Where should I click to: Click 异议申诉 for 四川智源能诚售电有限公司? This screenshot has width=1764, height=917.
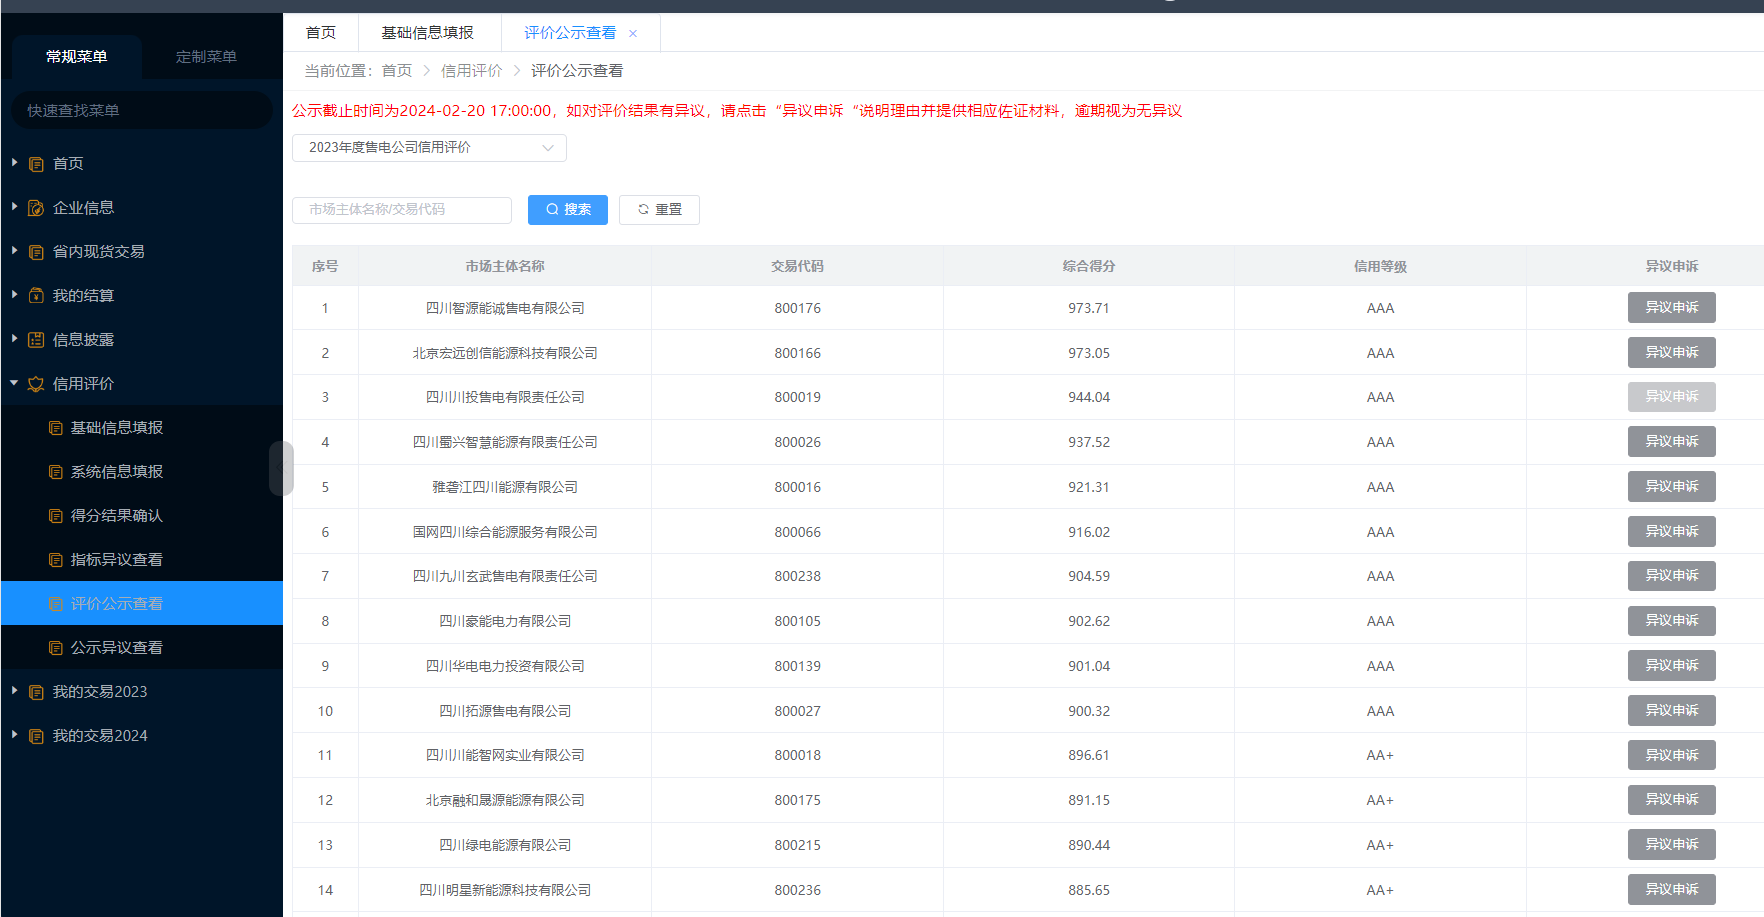tap(1671, 308)
